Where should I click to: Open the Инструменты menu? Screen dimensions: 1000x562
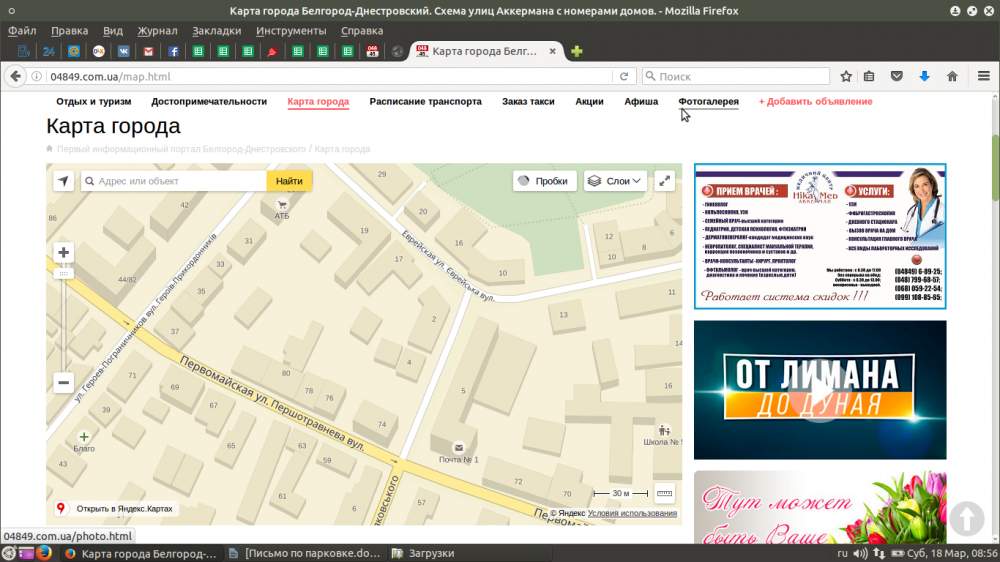pyautogui.click(x=291, y=31)
